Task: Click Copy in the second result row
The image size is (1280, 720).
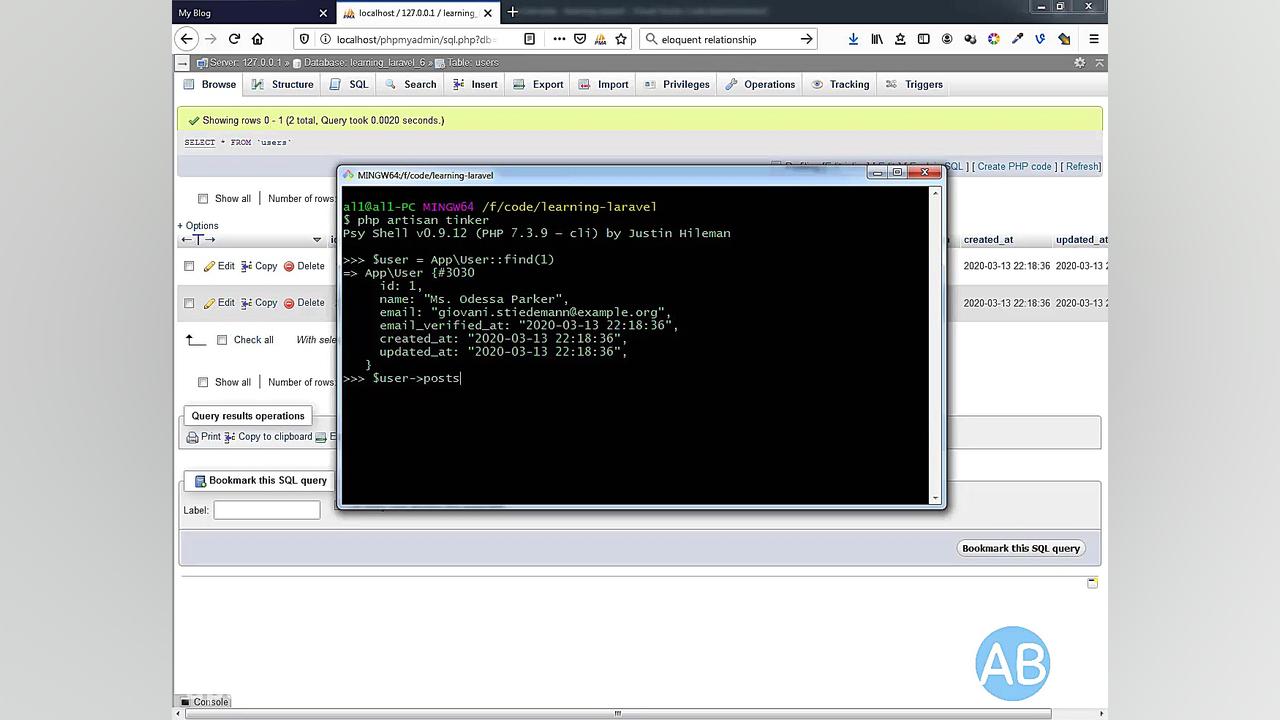Action: (259, 303)
